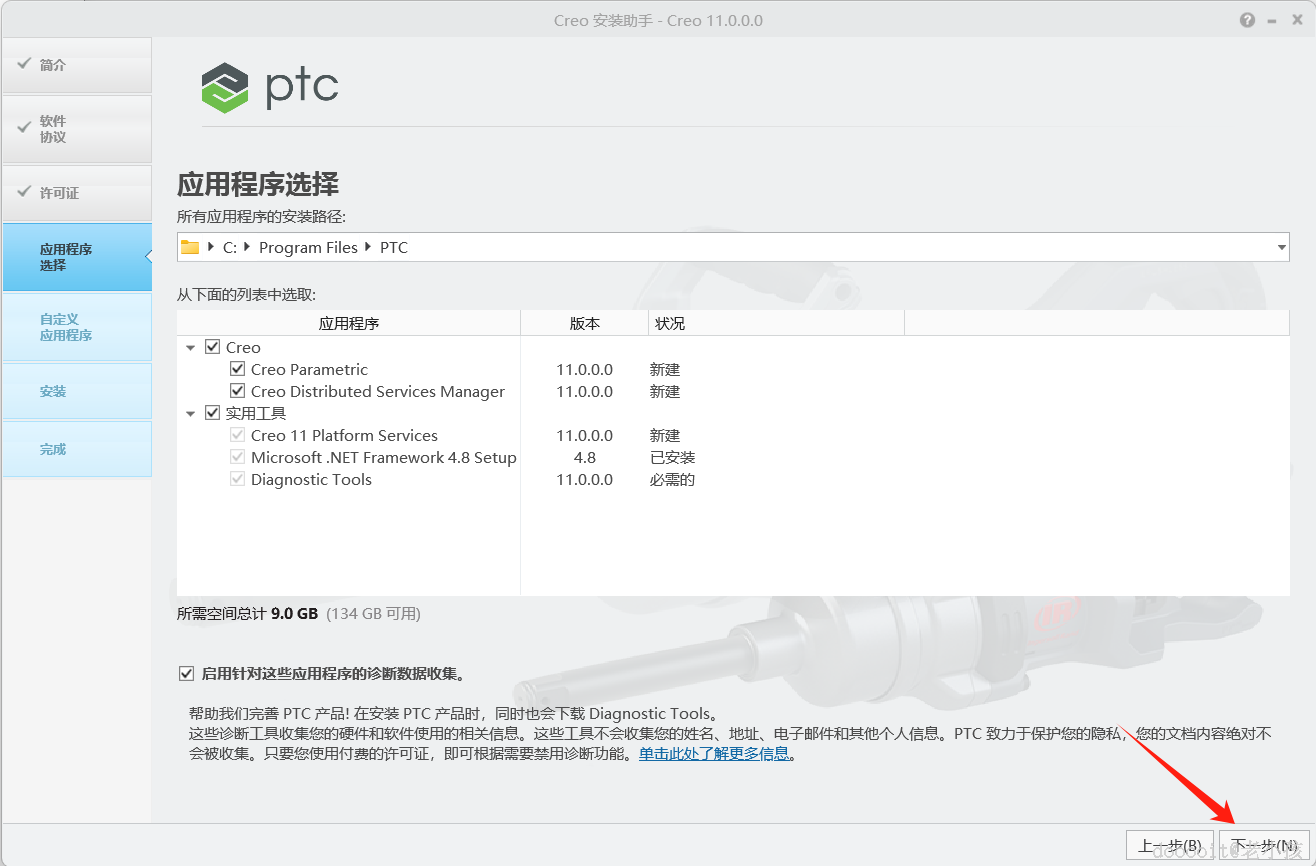Click the arrow after C: in path

tap(248, 247)
